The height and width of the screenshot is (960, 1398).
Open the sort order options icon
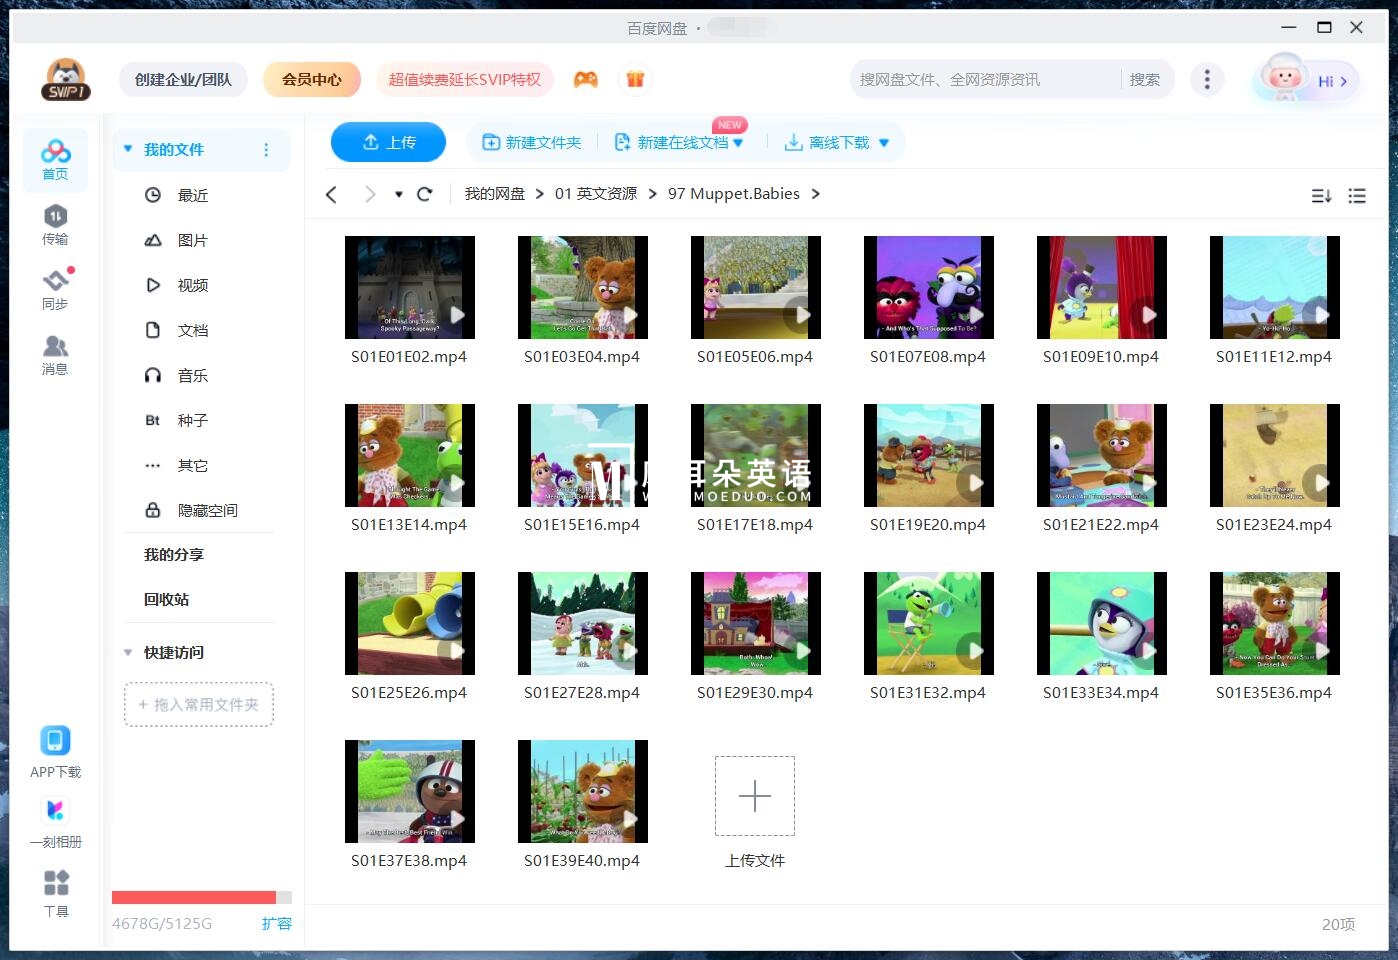(1321, 196)
